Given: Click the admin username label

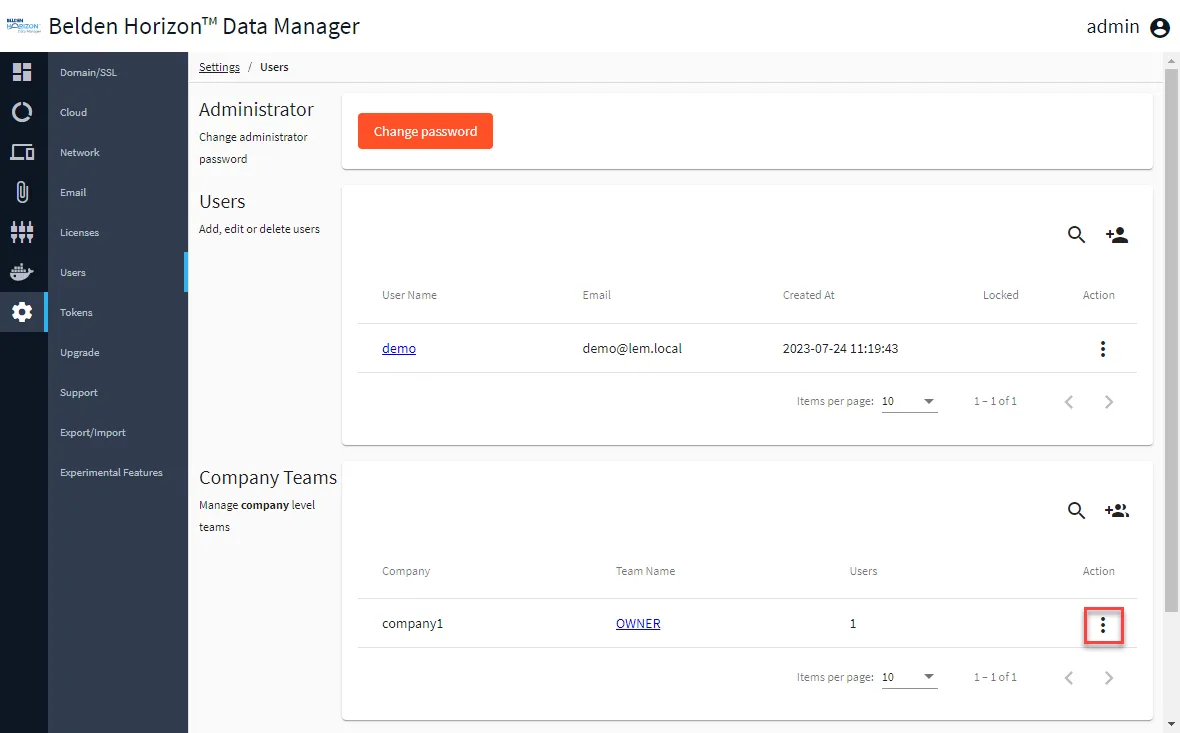Looking at the screenshot, I should (x=1112, y=27).
